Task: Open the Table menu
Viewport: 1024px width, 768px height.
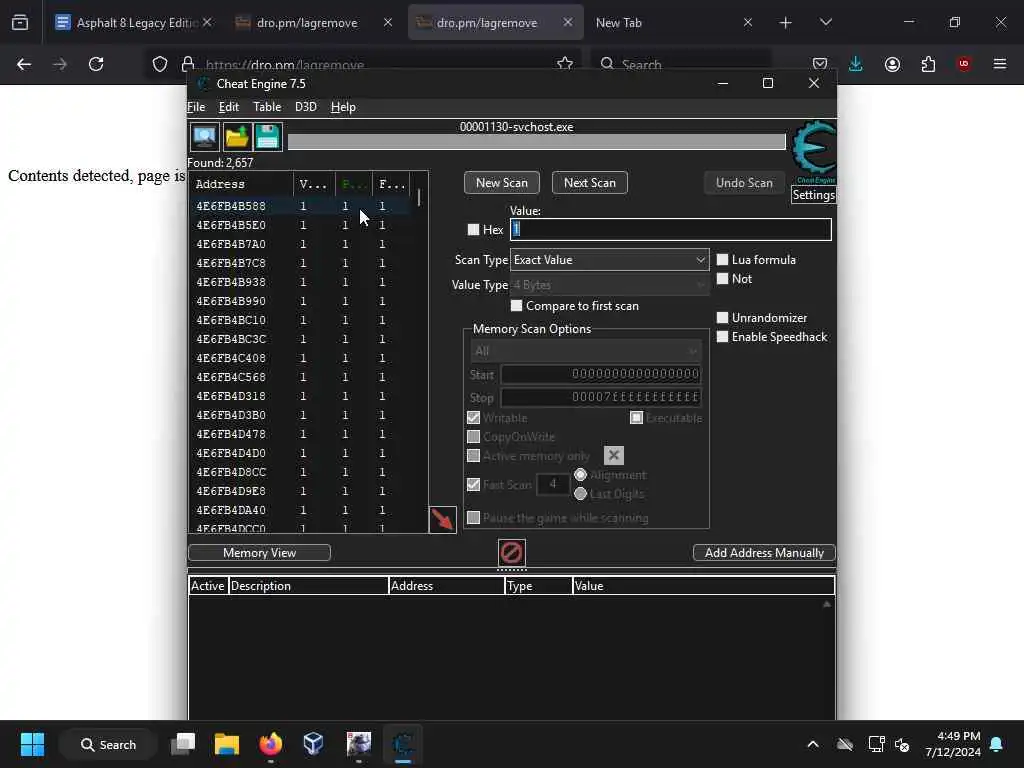Action: click(267, 107)
